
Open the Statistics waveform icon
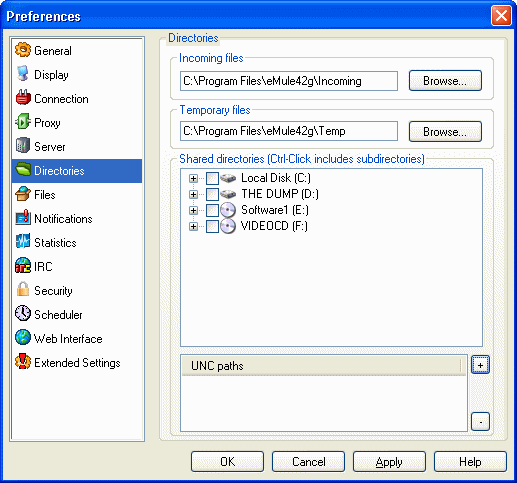(x=23, y=242)
